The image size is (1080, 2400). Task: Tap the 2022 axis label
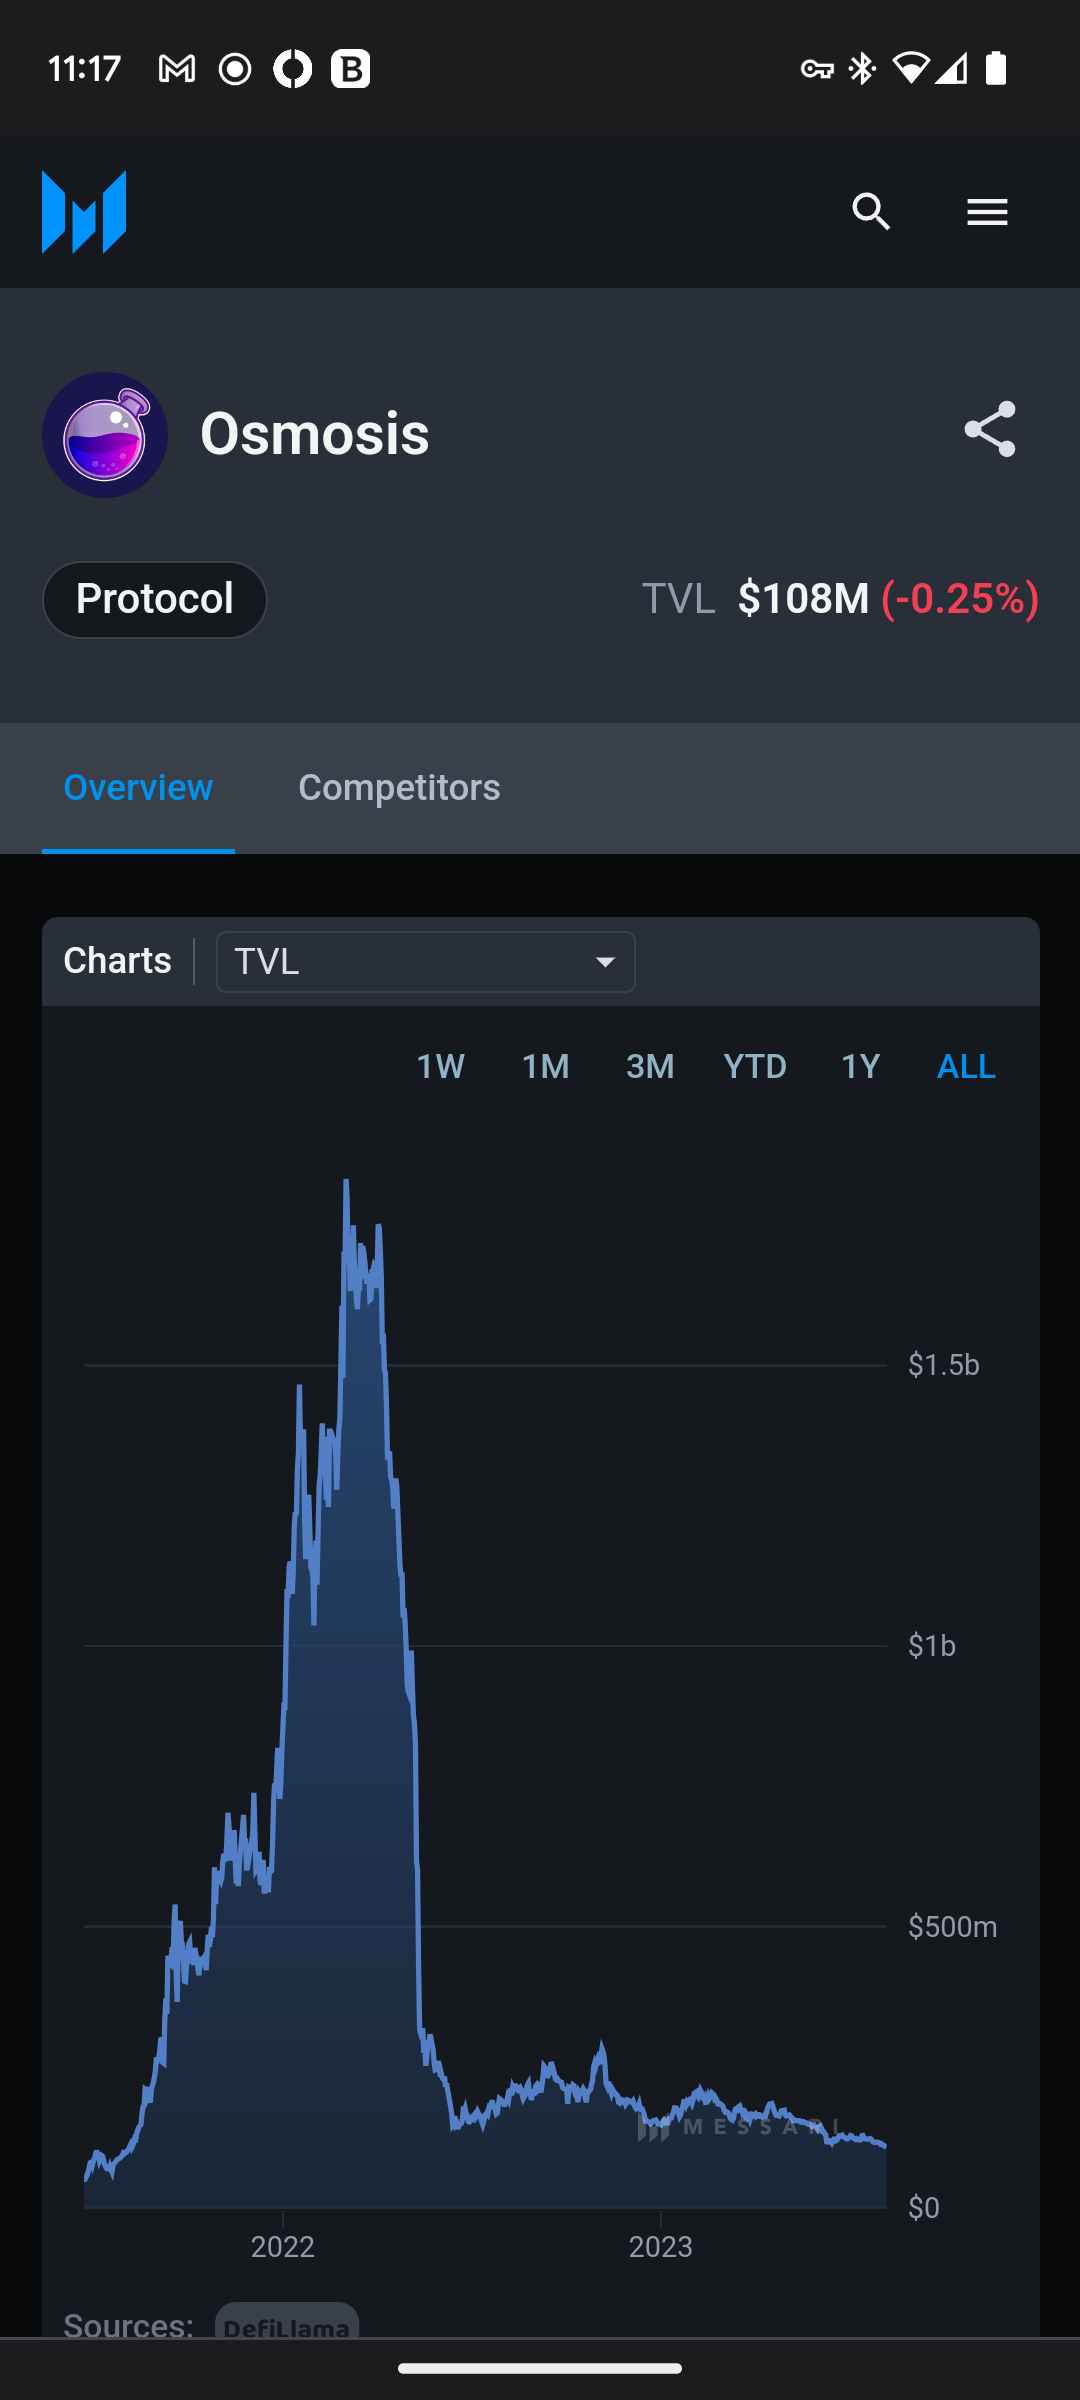[283, 2247]
